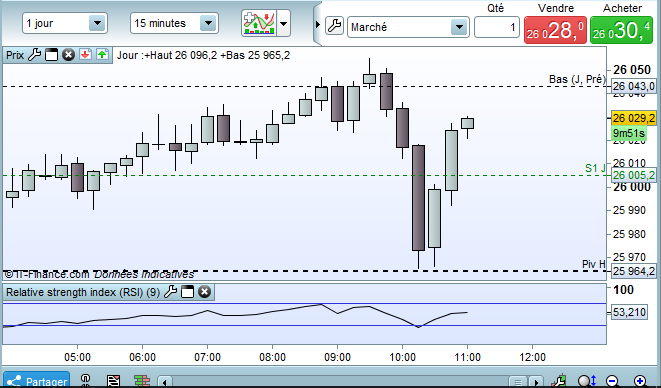Click green up-arrow buy icon in Prix panel
This screenshot has height=388, width=661.
pos(102,54)
